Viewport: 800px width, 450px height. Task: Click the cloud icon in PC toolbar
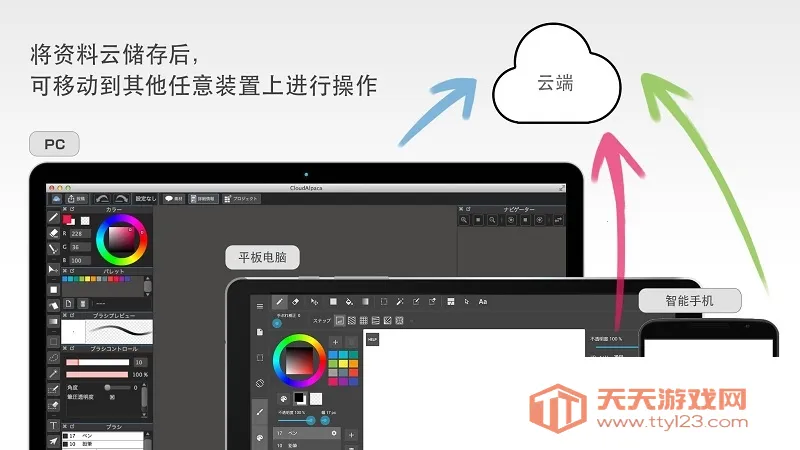tap(56, 199)
